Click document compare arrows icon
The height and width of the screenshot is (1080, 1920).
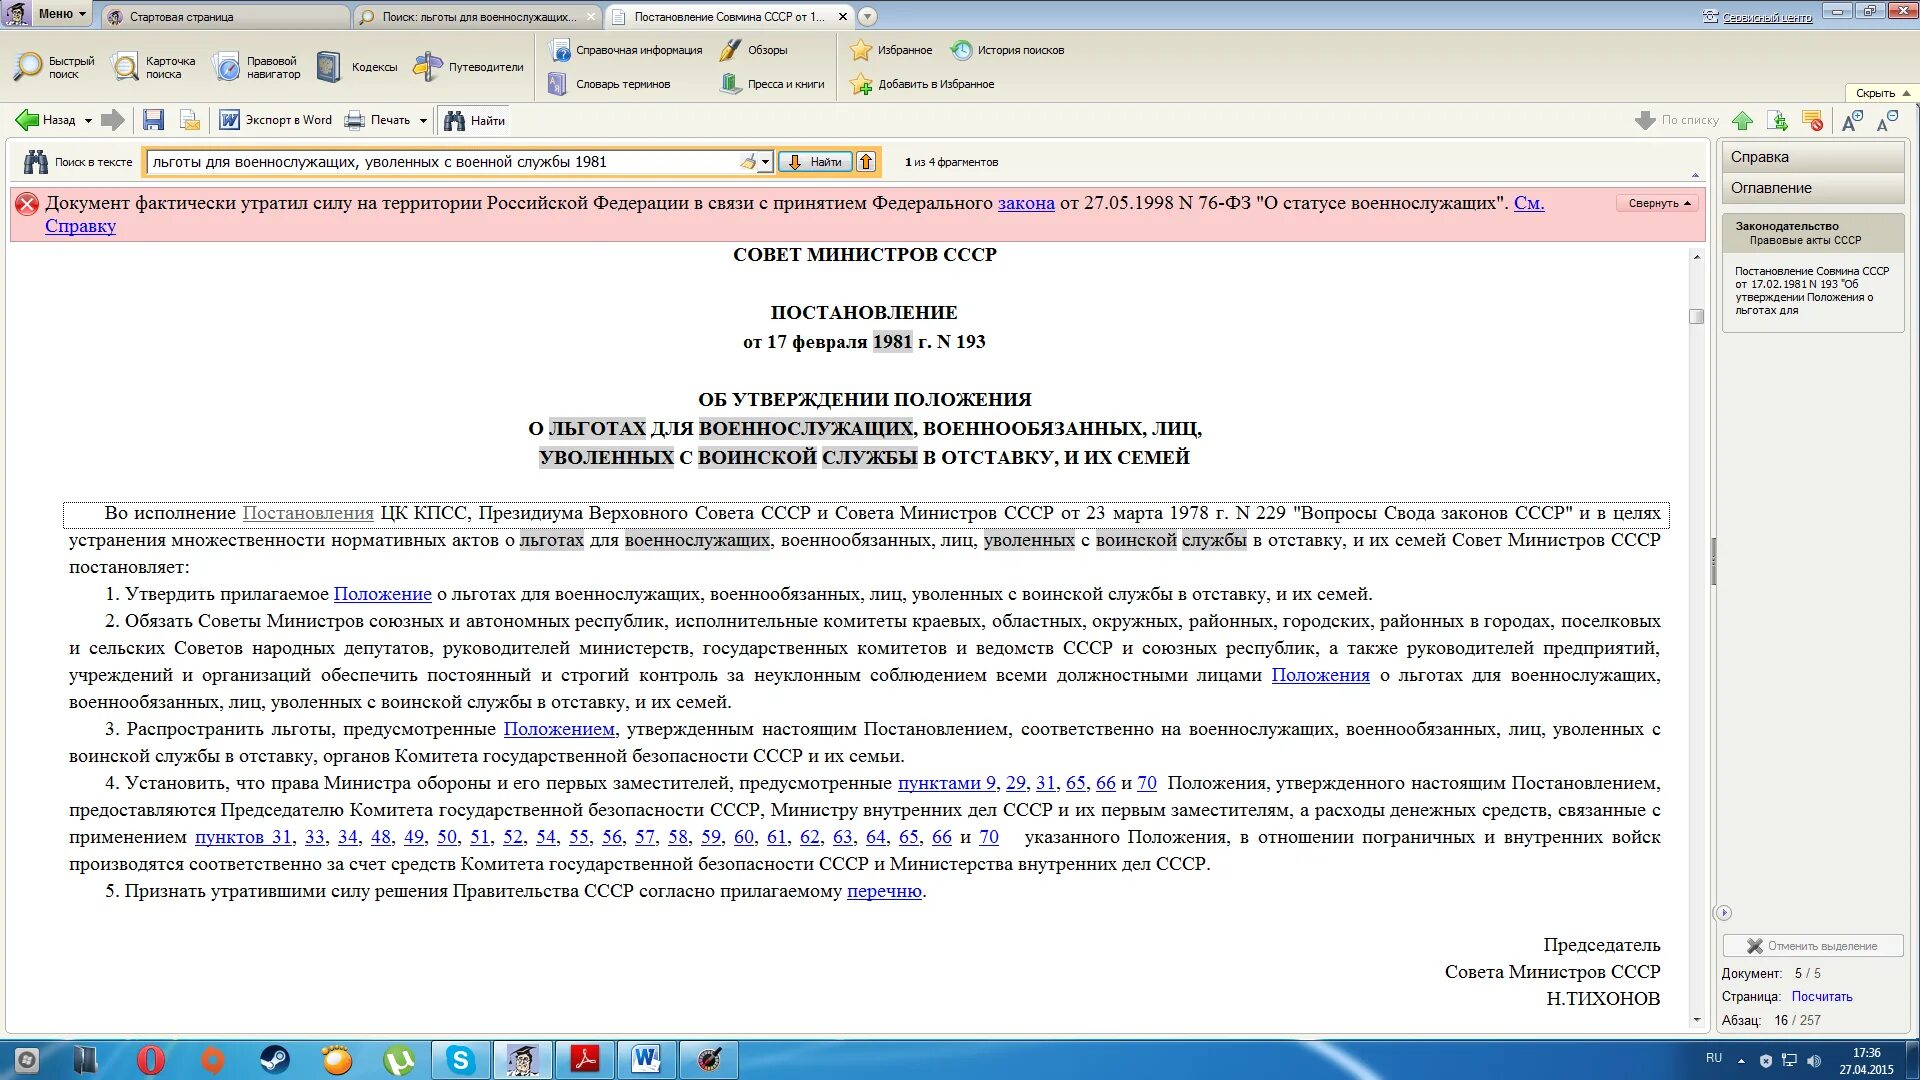[x=1777, y=121]
